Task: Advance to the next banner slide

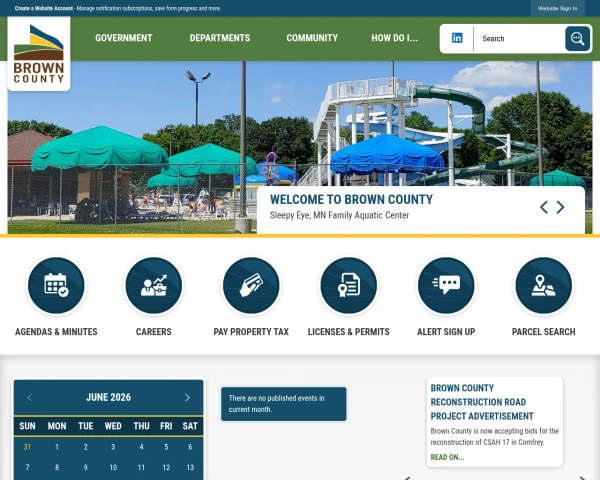Action: pos(560,207)
